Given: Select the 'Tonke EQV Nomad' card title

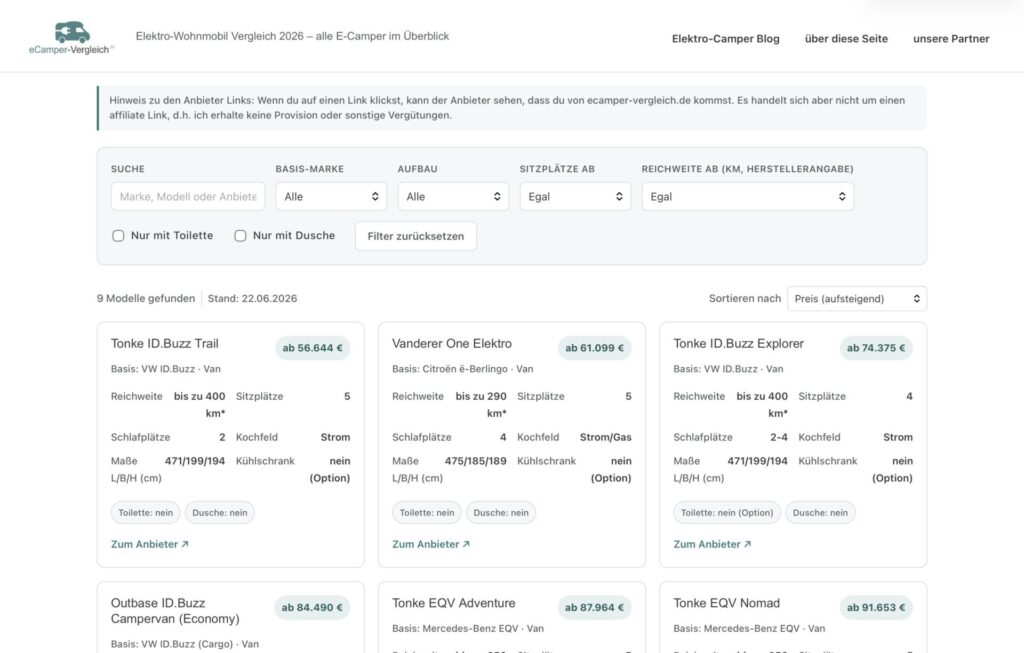Looking at the screenshot, I should 727,603.
